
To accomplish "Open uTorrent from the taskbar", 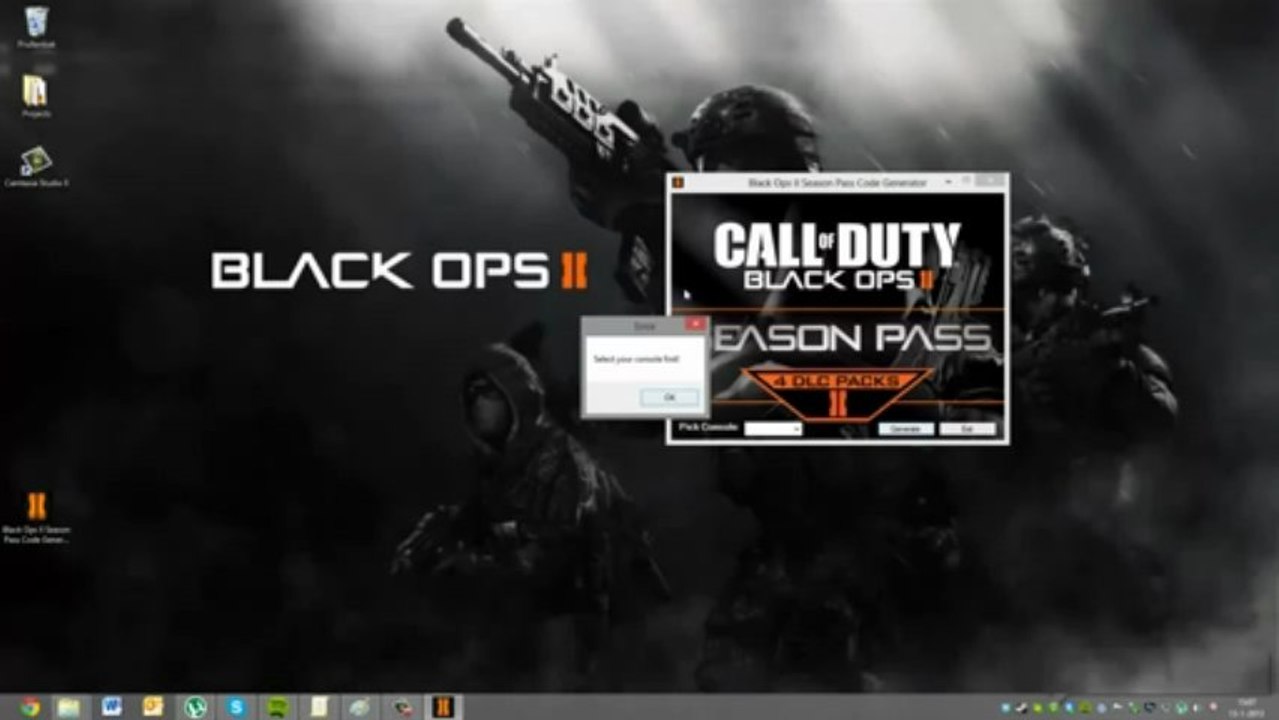I will click(x=195, y=707).
